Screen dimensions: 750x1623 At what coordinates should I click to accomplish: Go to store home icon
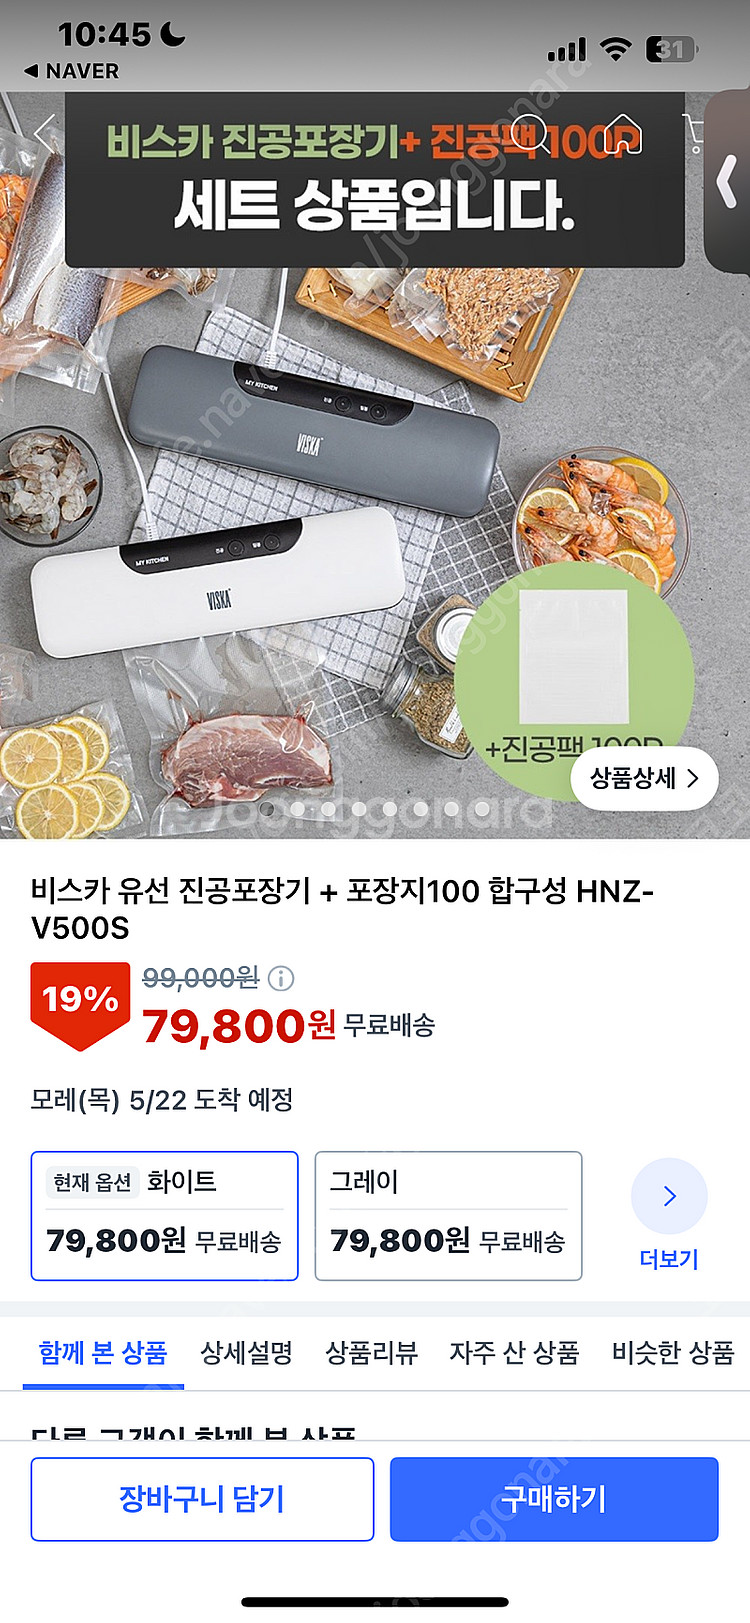coord(622,133)
